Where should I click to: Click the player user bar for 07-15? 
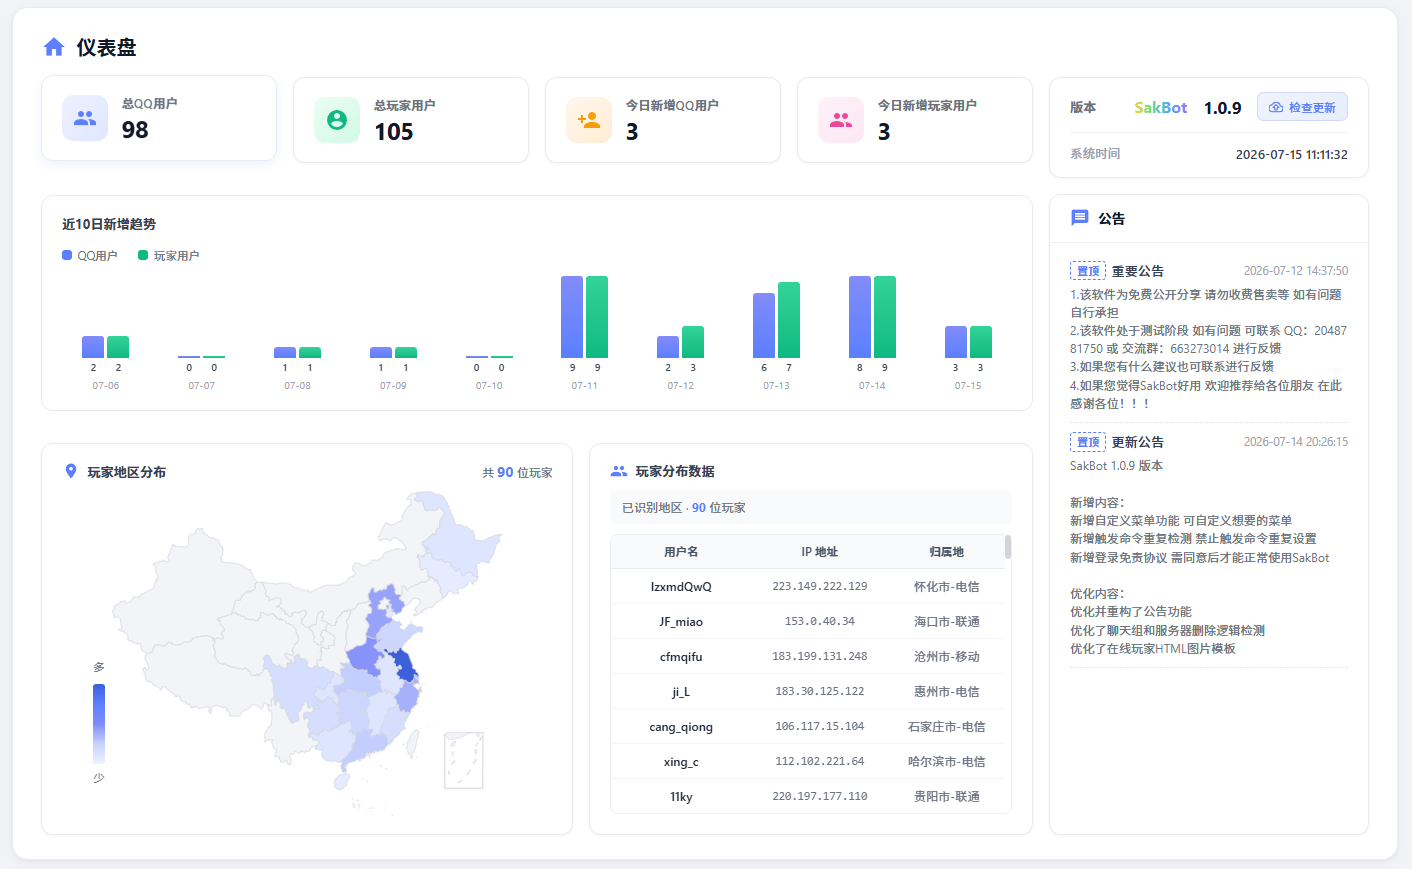click(x=981, y=342)
